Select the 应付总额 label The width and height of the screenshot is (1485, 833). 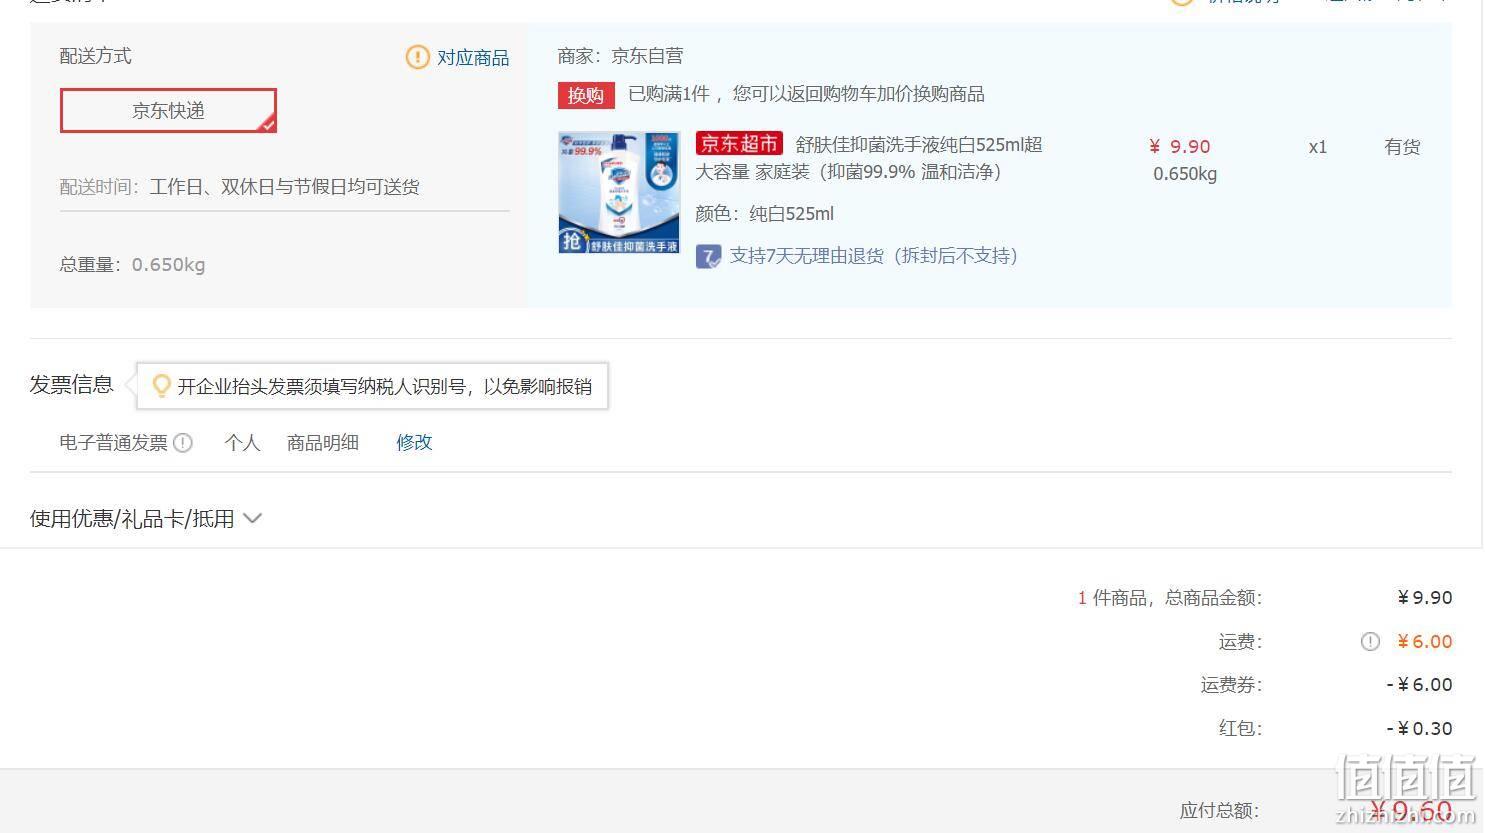point(1220,811)
